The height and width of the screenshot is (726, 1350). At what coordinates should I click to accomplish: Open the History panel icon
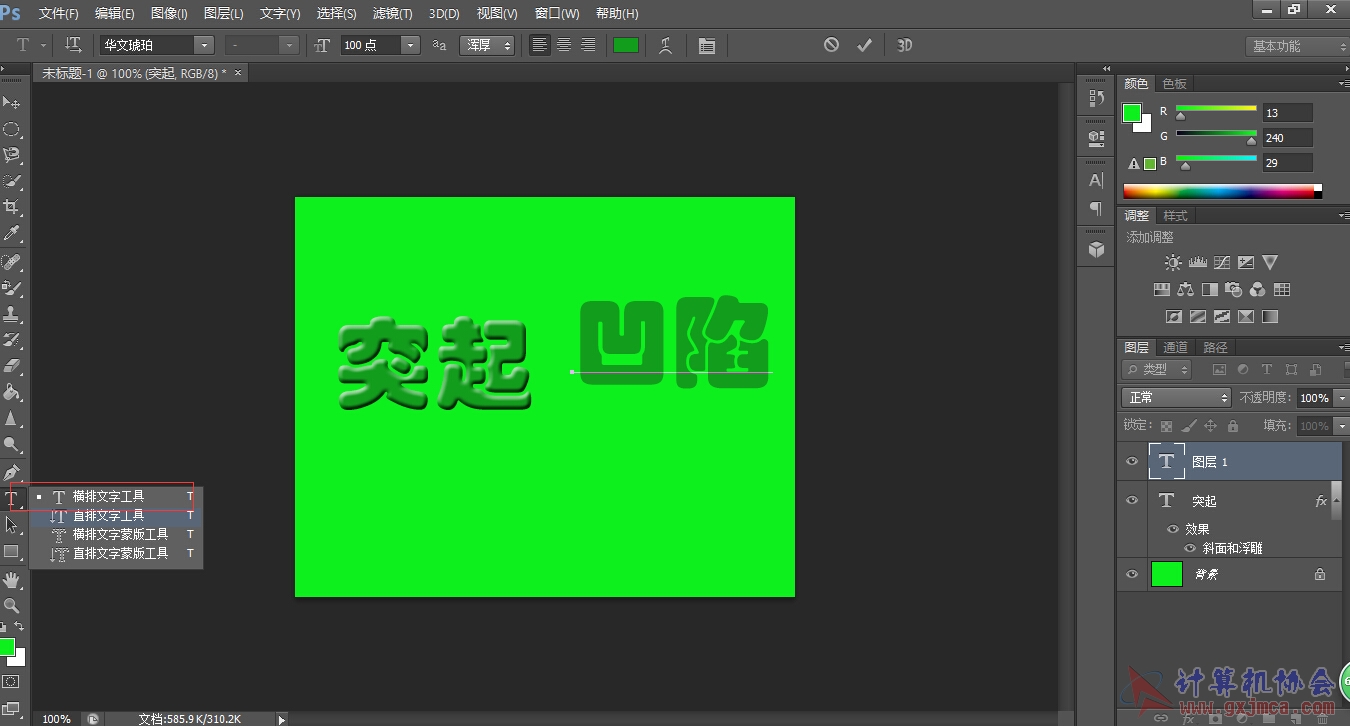pyautogui.click(x=1096, y=99)
